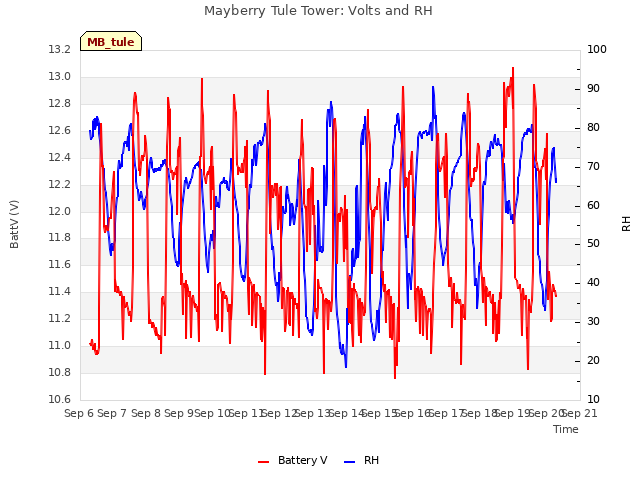This screenshot has height=480, width=640.
Task: Click the 70 tick on RH axis
Action: pyautogui.click(x=593, y=167)
